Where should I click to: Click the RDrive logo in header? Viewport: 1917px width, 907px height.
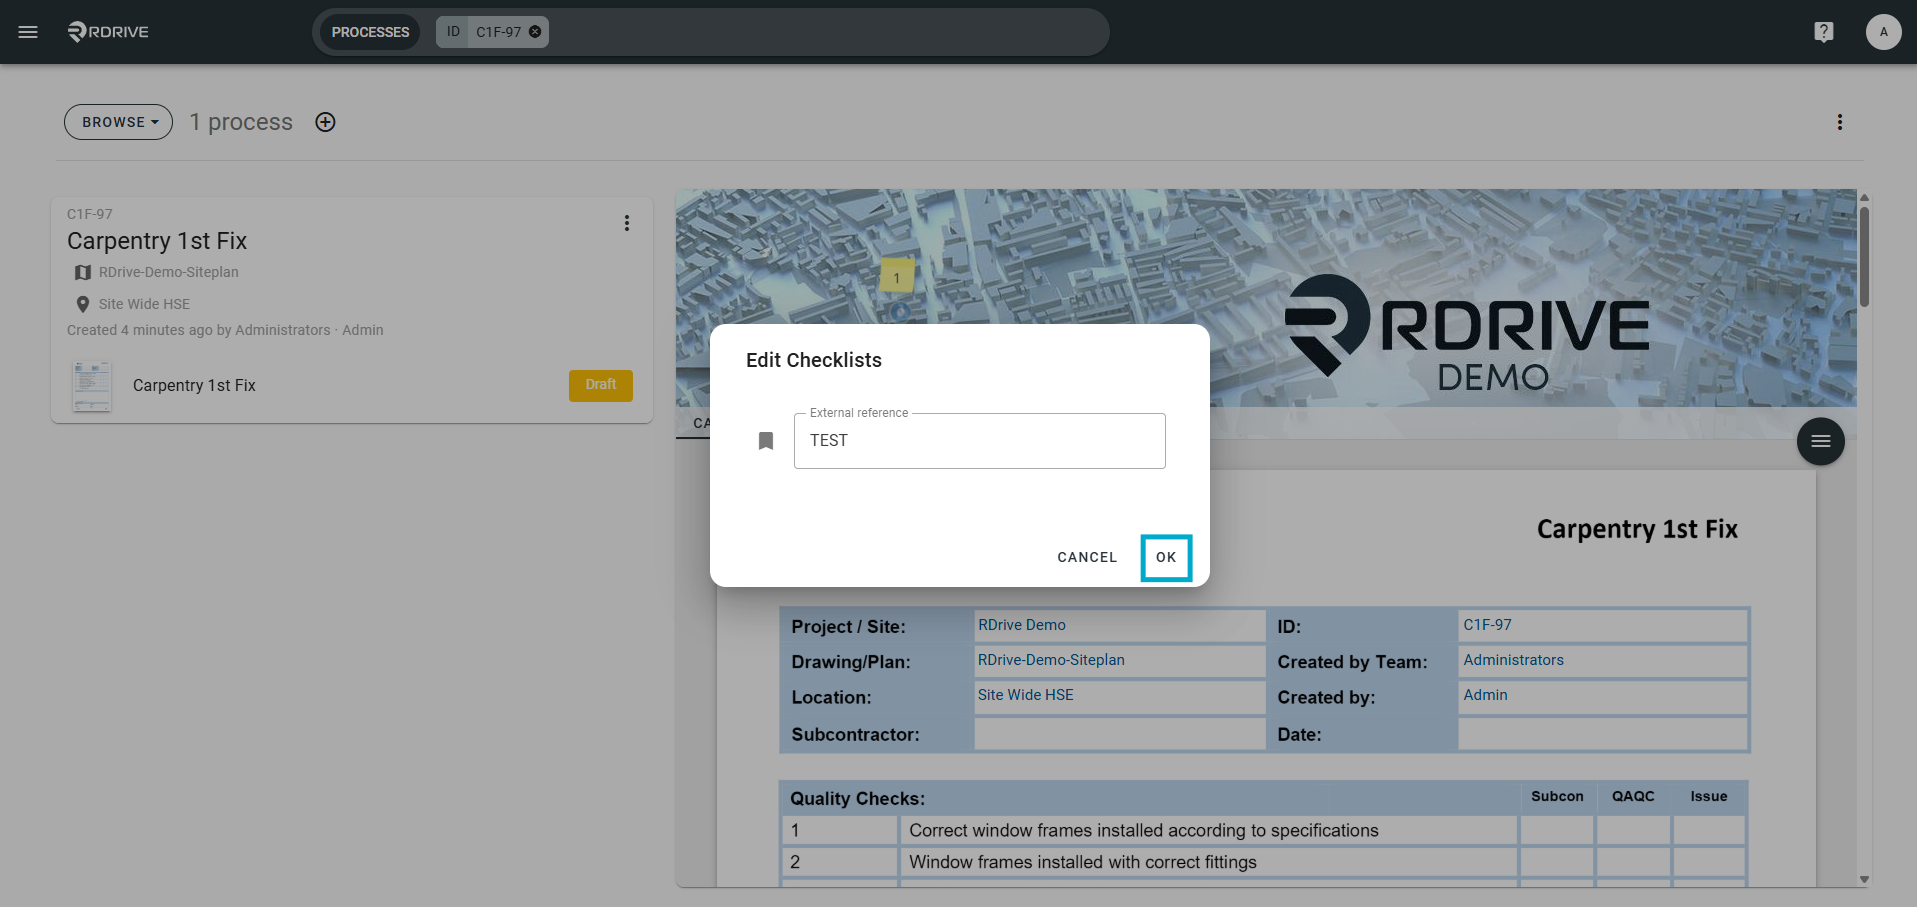[x=108, y=32]
